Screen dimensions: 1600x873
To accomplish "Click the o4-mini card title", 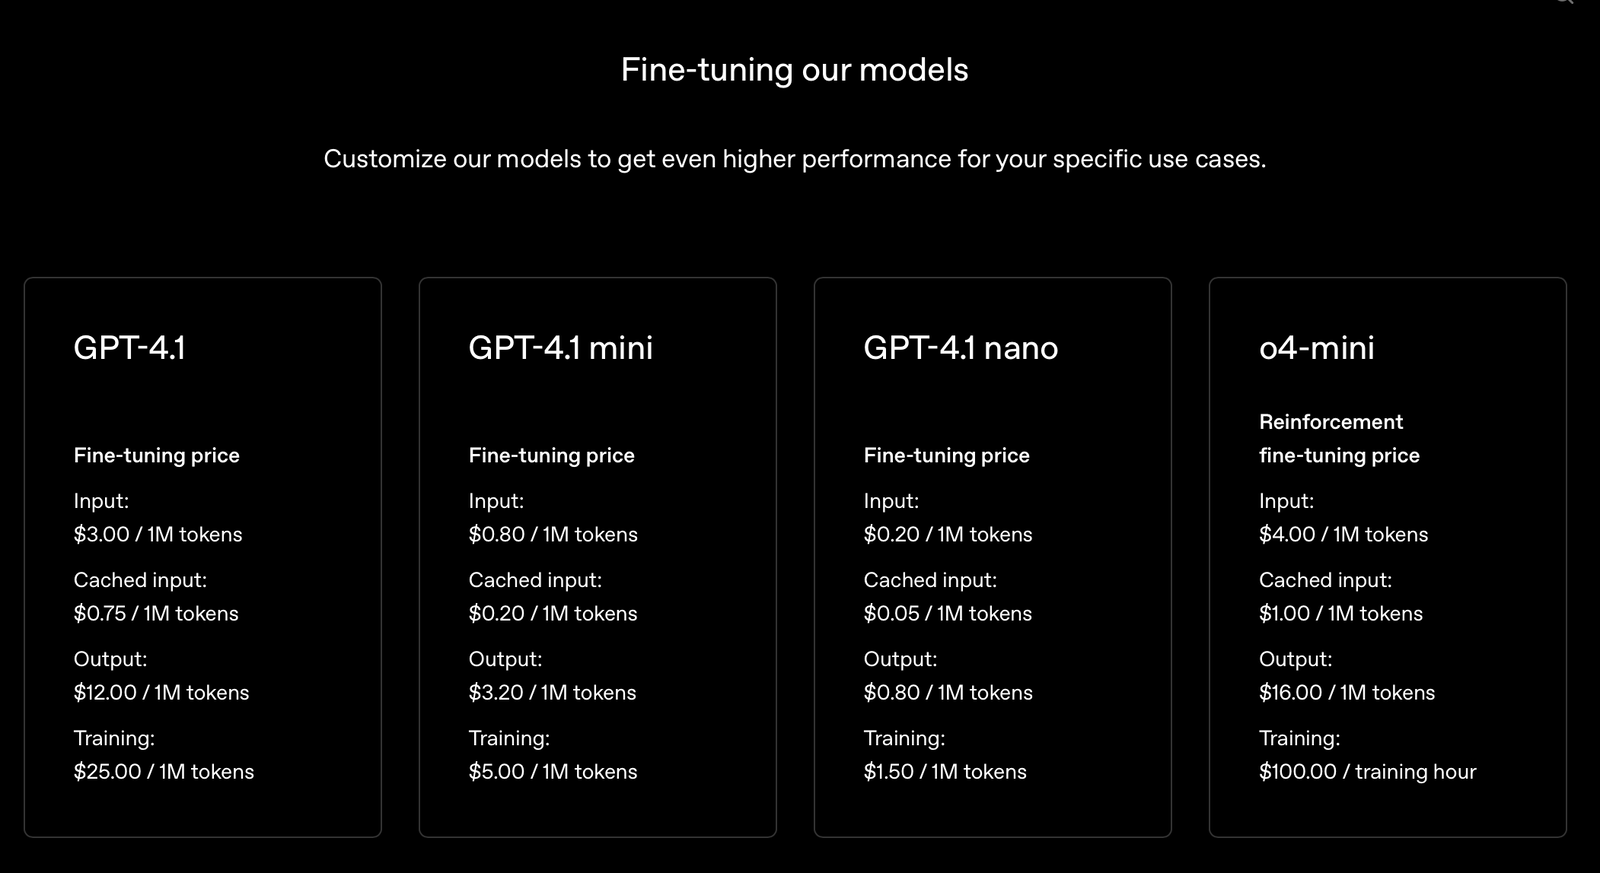I will pos(1316,347).
